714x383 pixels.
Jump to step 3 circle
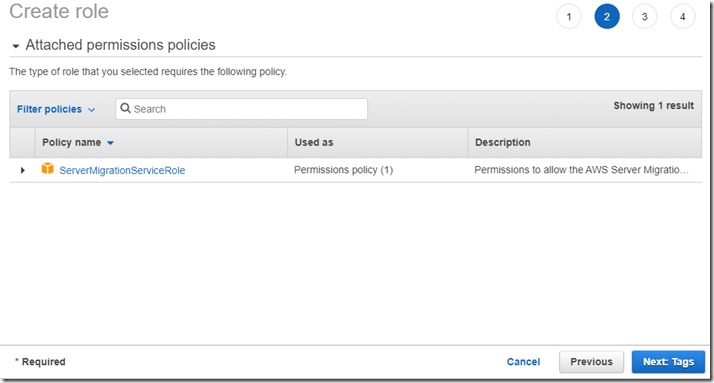[x=644, y=17]
